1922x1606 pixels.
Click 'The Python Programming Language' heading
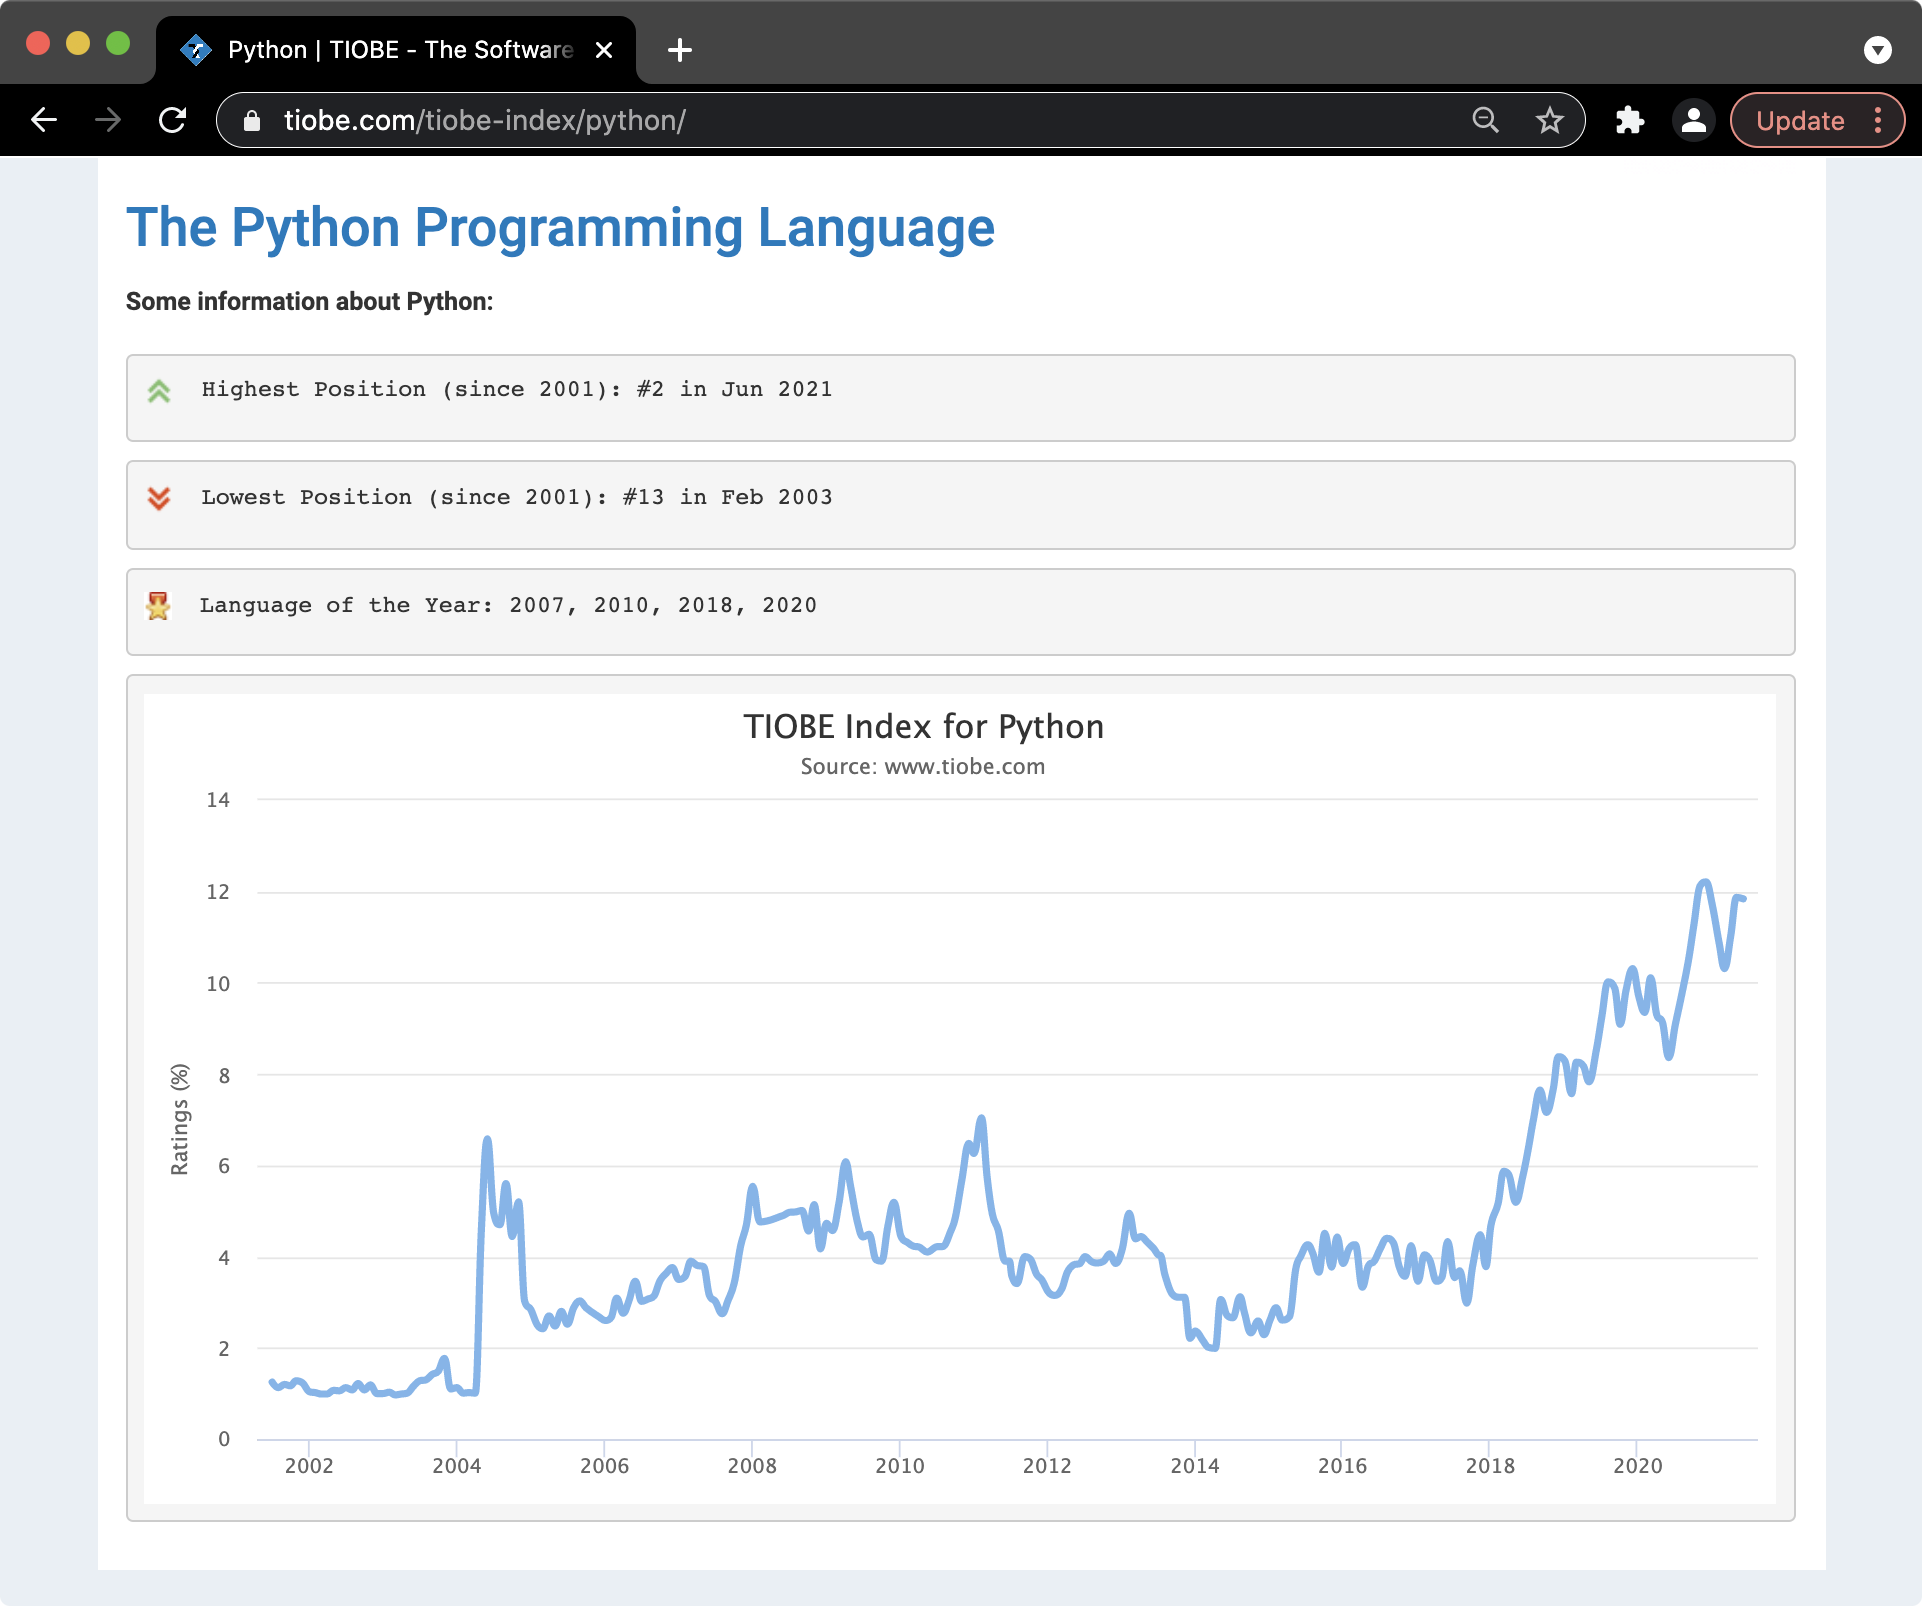pos(560,228)
